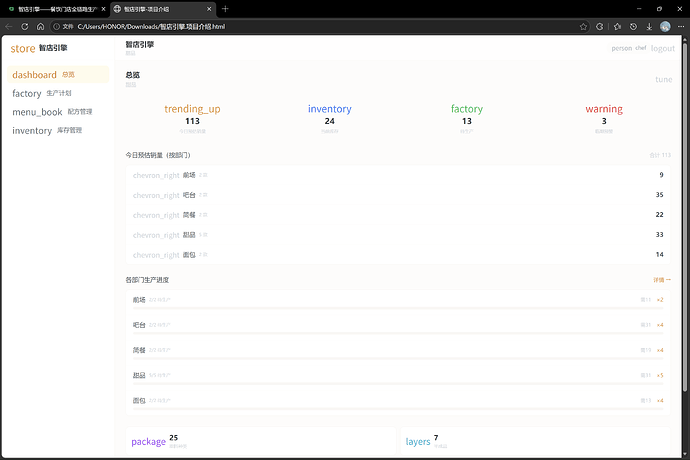Viewport: 690px width, 460px height.
Task: Click the 总览 page title
Action: (132, 75)
